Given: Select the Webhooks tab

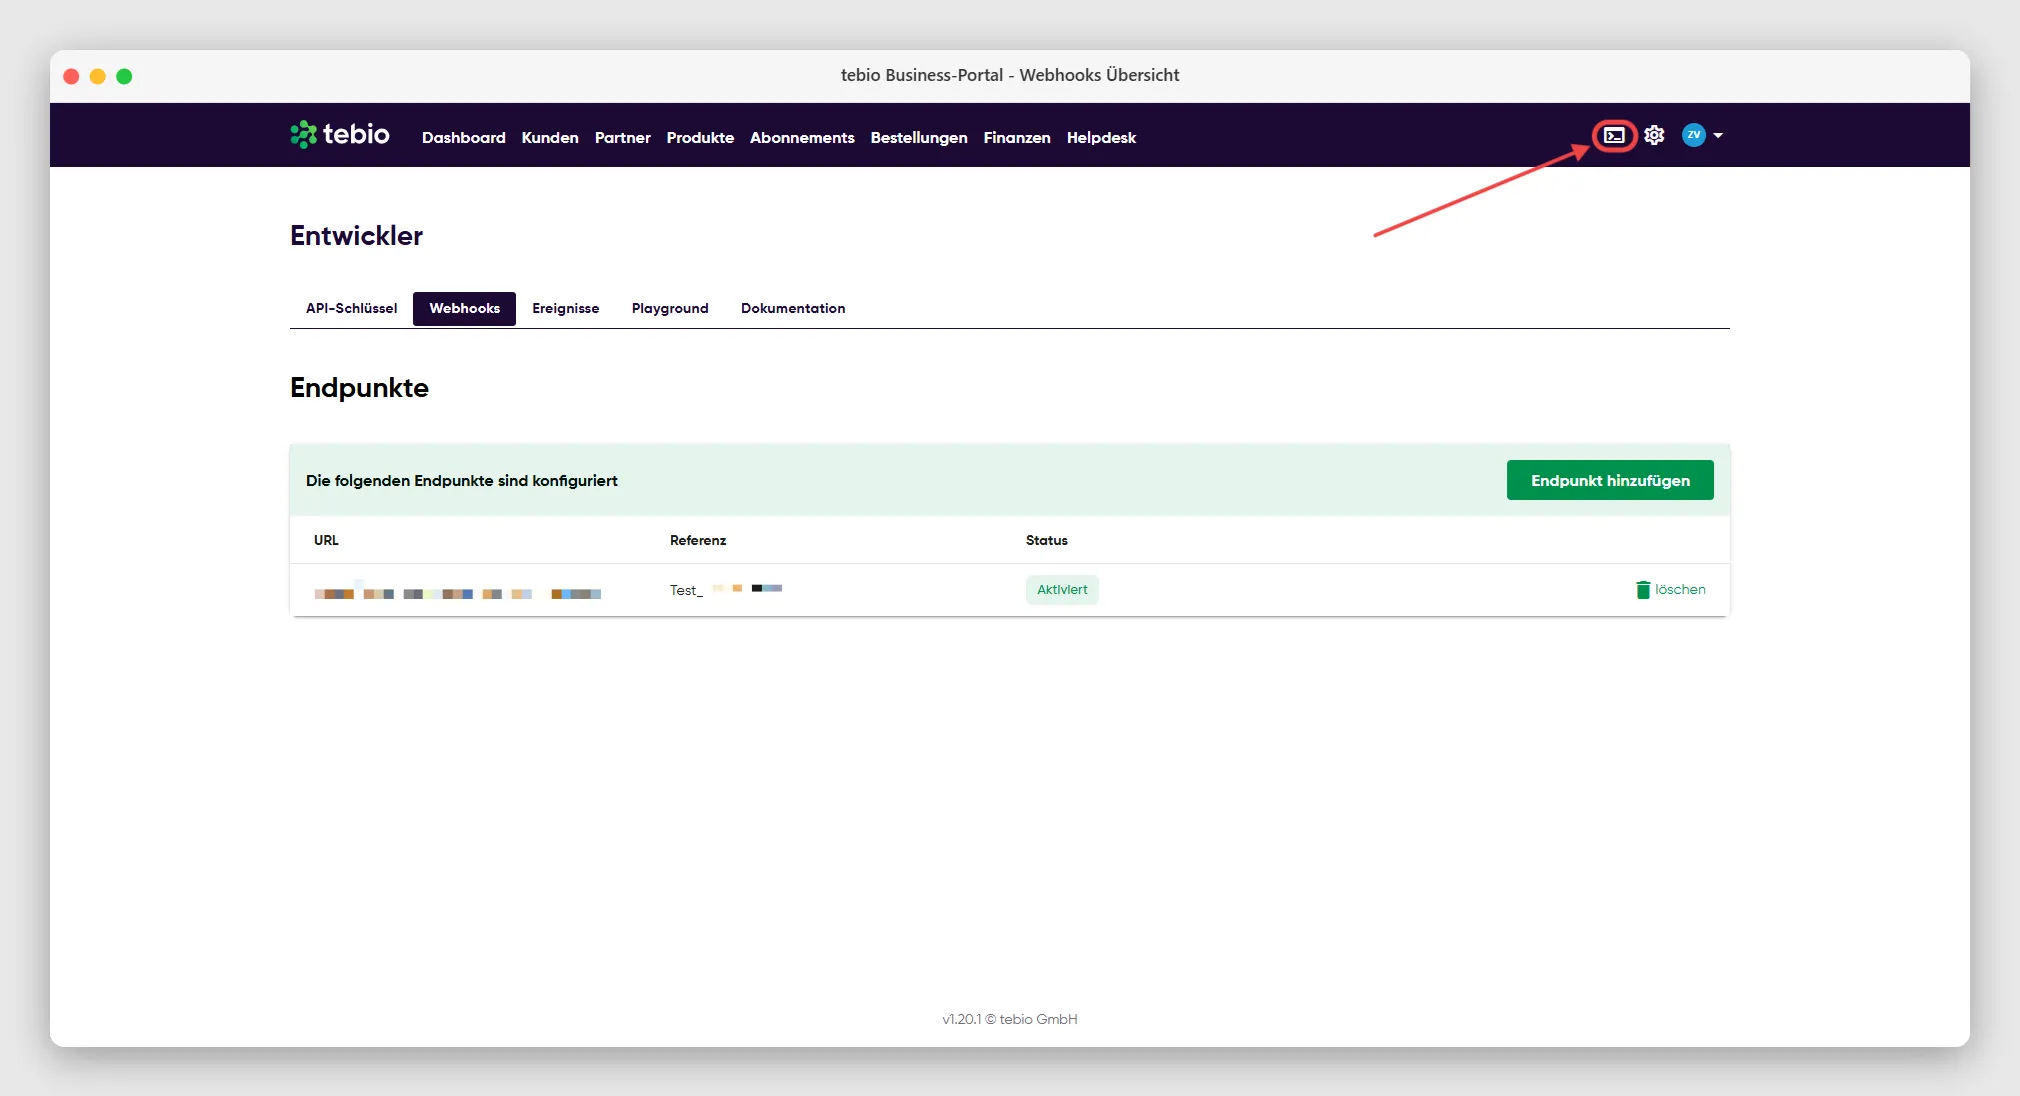Looking at the screenshot, I should pyautogui.click(x=465, y=308).
